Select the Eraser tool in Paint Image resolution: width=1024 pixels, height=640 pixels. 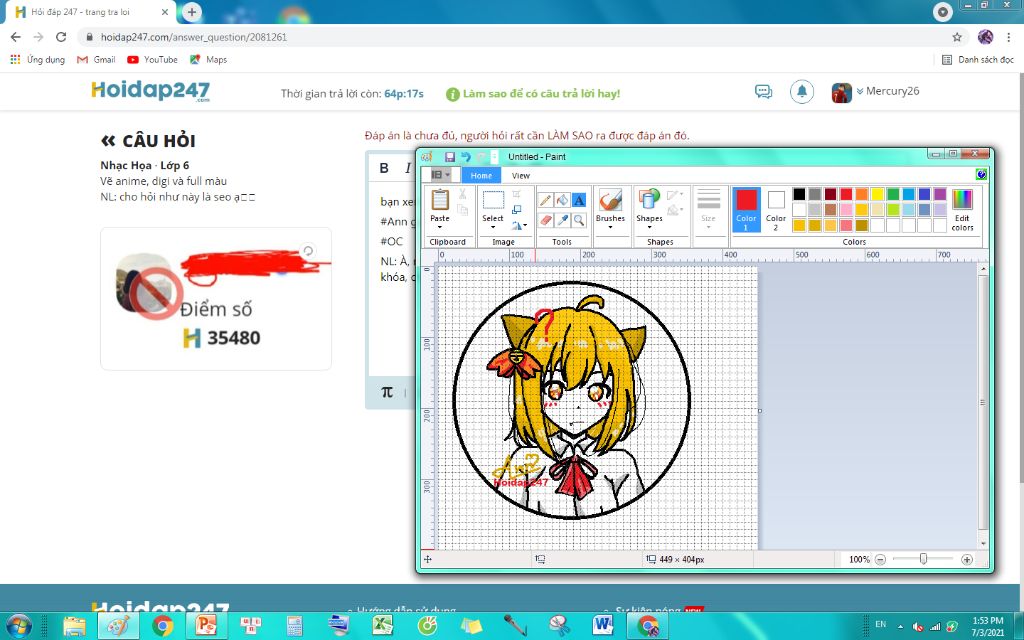point(545,221)
